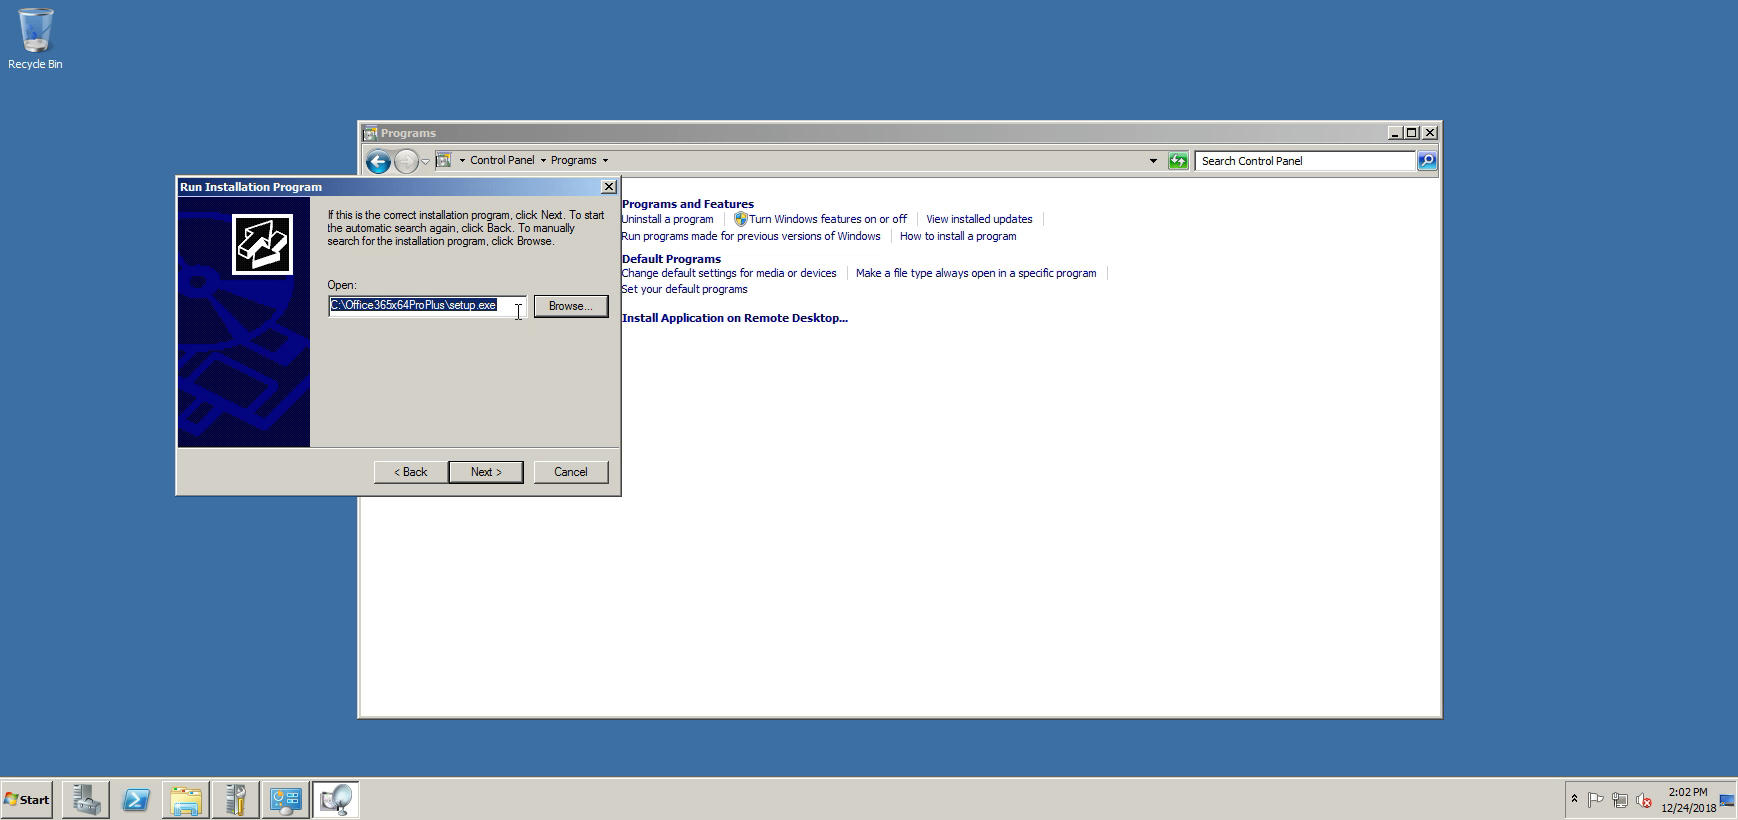
Task: Click the network icon in system tray
Action: coord(1619,800)
